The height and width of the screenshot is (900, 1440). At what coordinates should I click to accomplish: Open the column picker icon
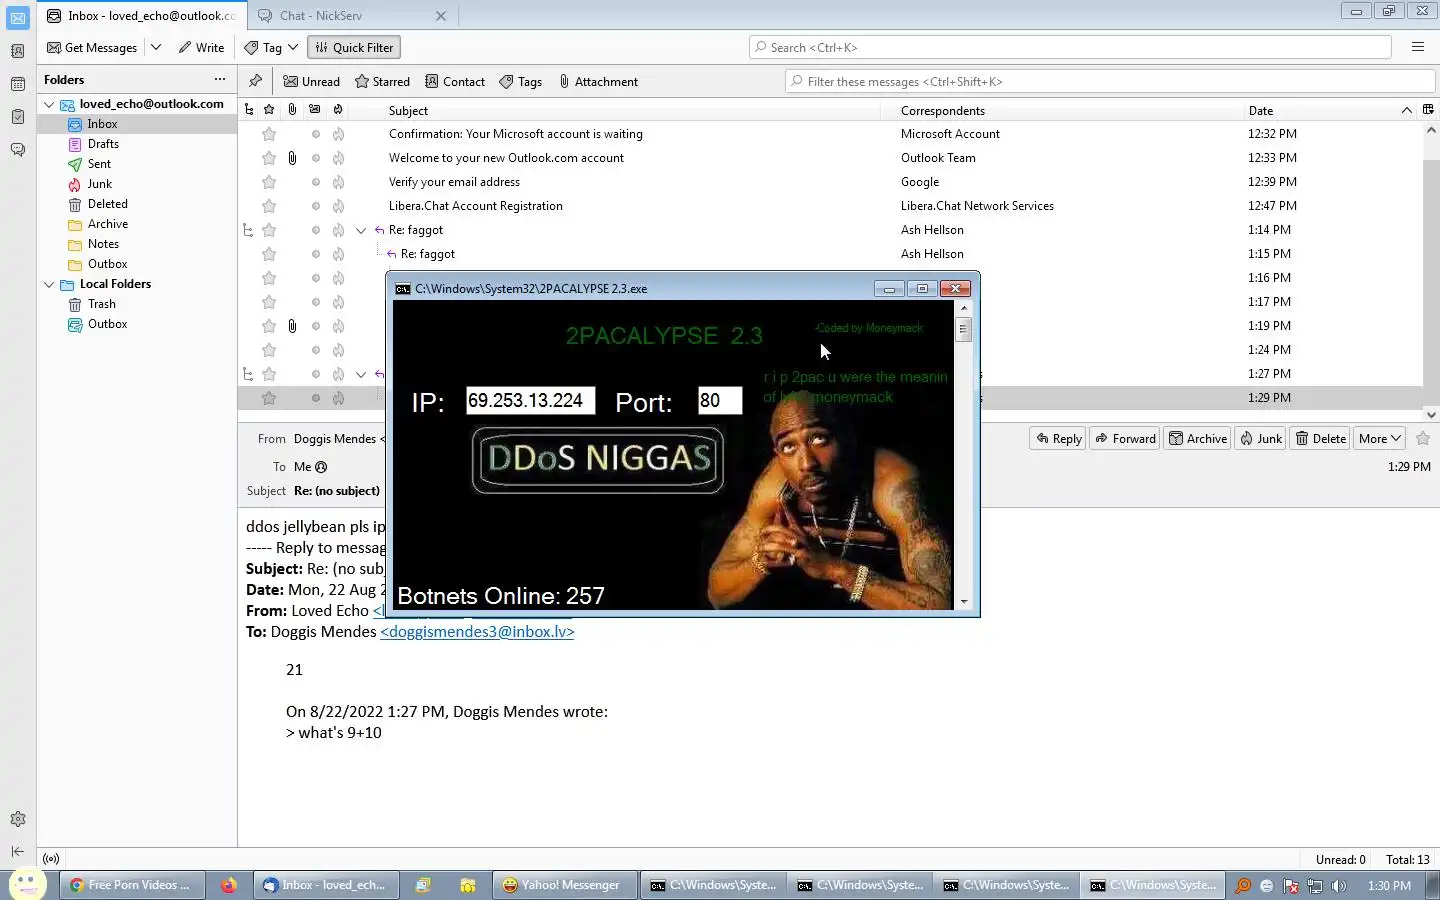[1428, 110]
